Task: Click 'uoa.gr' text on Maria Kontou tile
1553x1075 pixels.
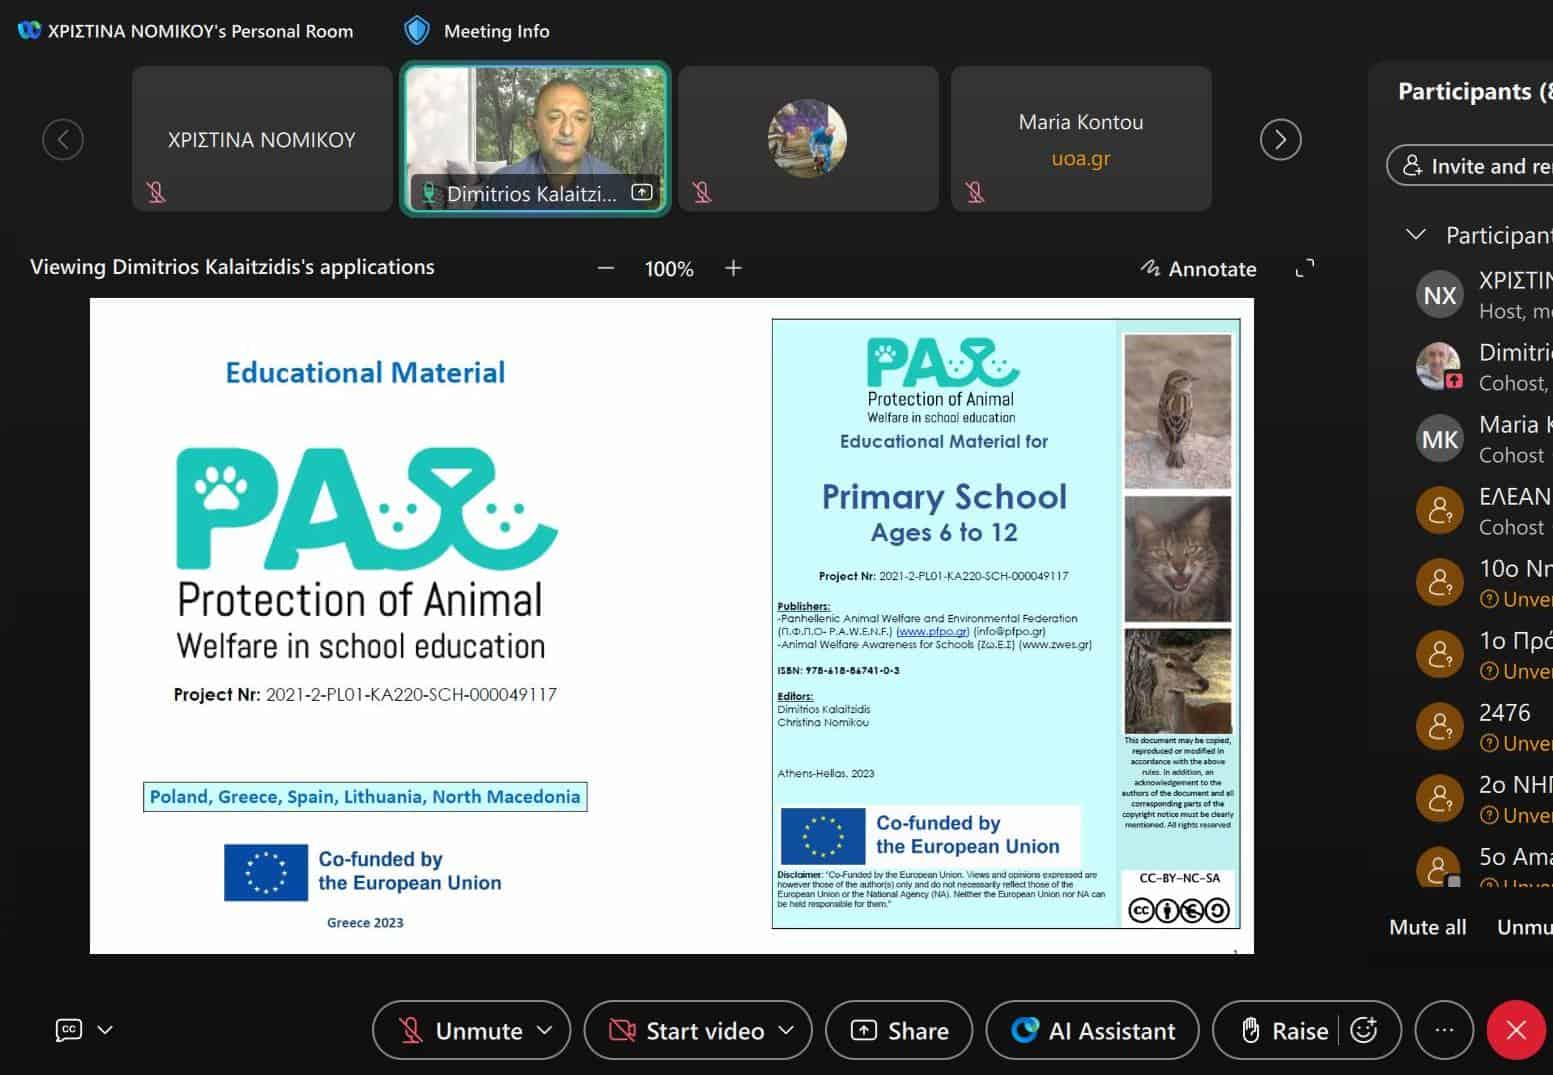Action: [1081, 158]
